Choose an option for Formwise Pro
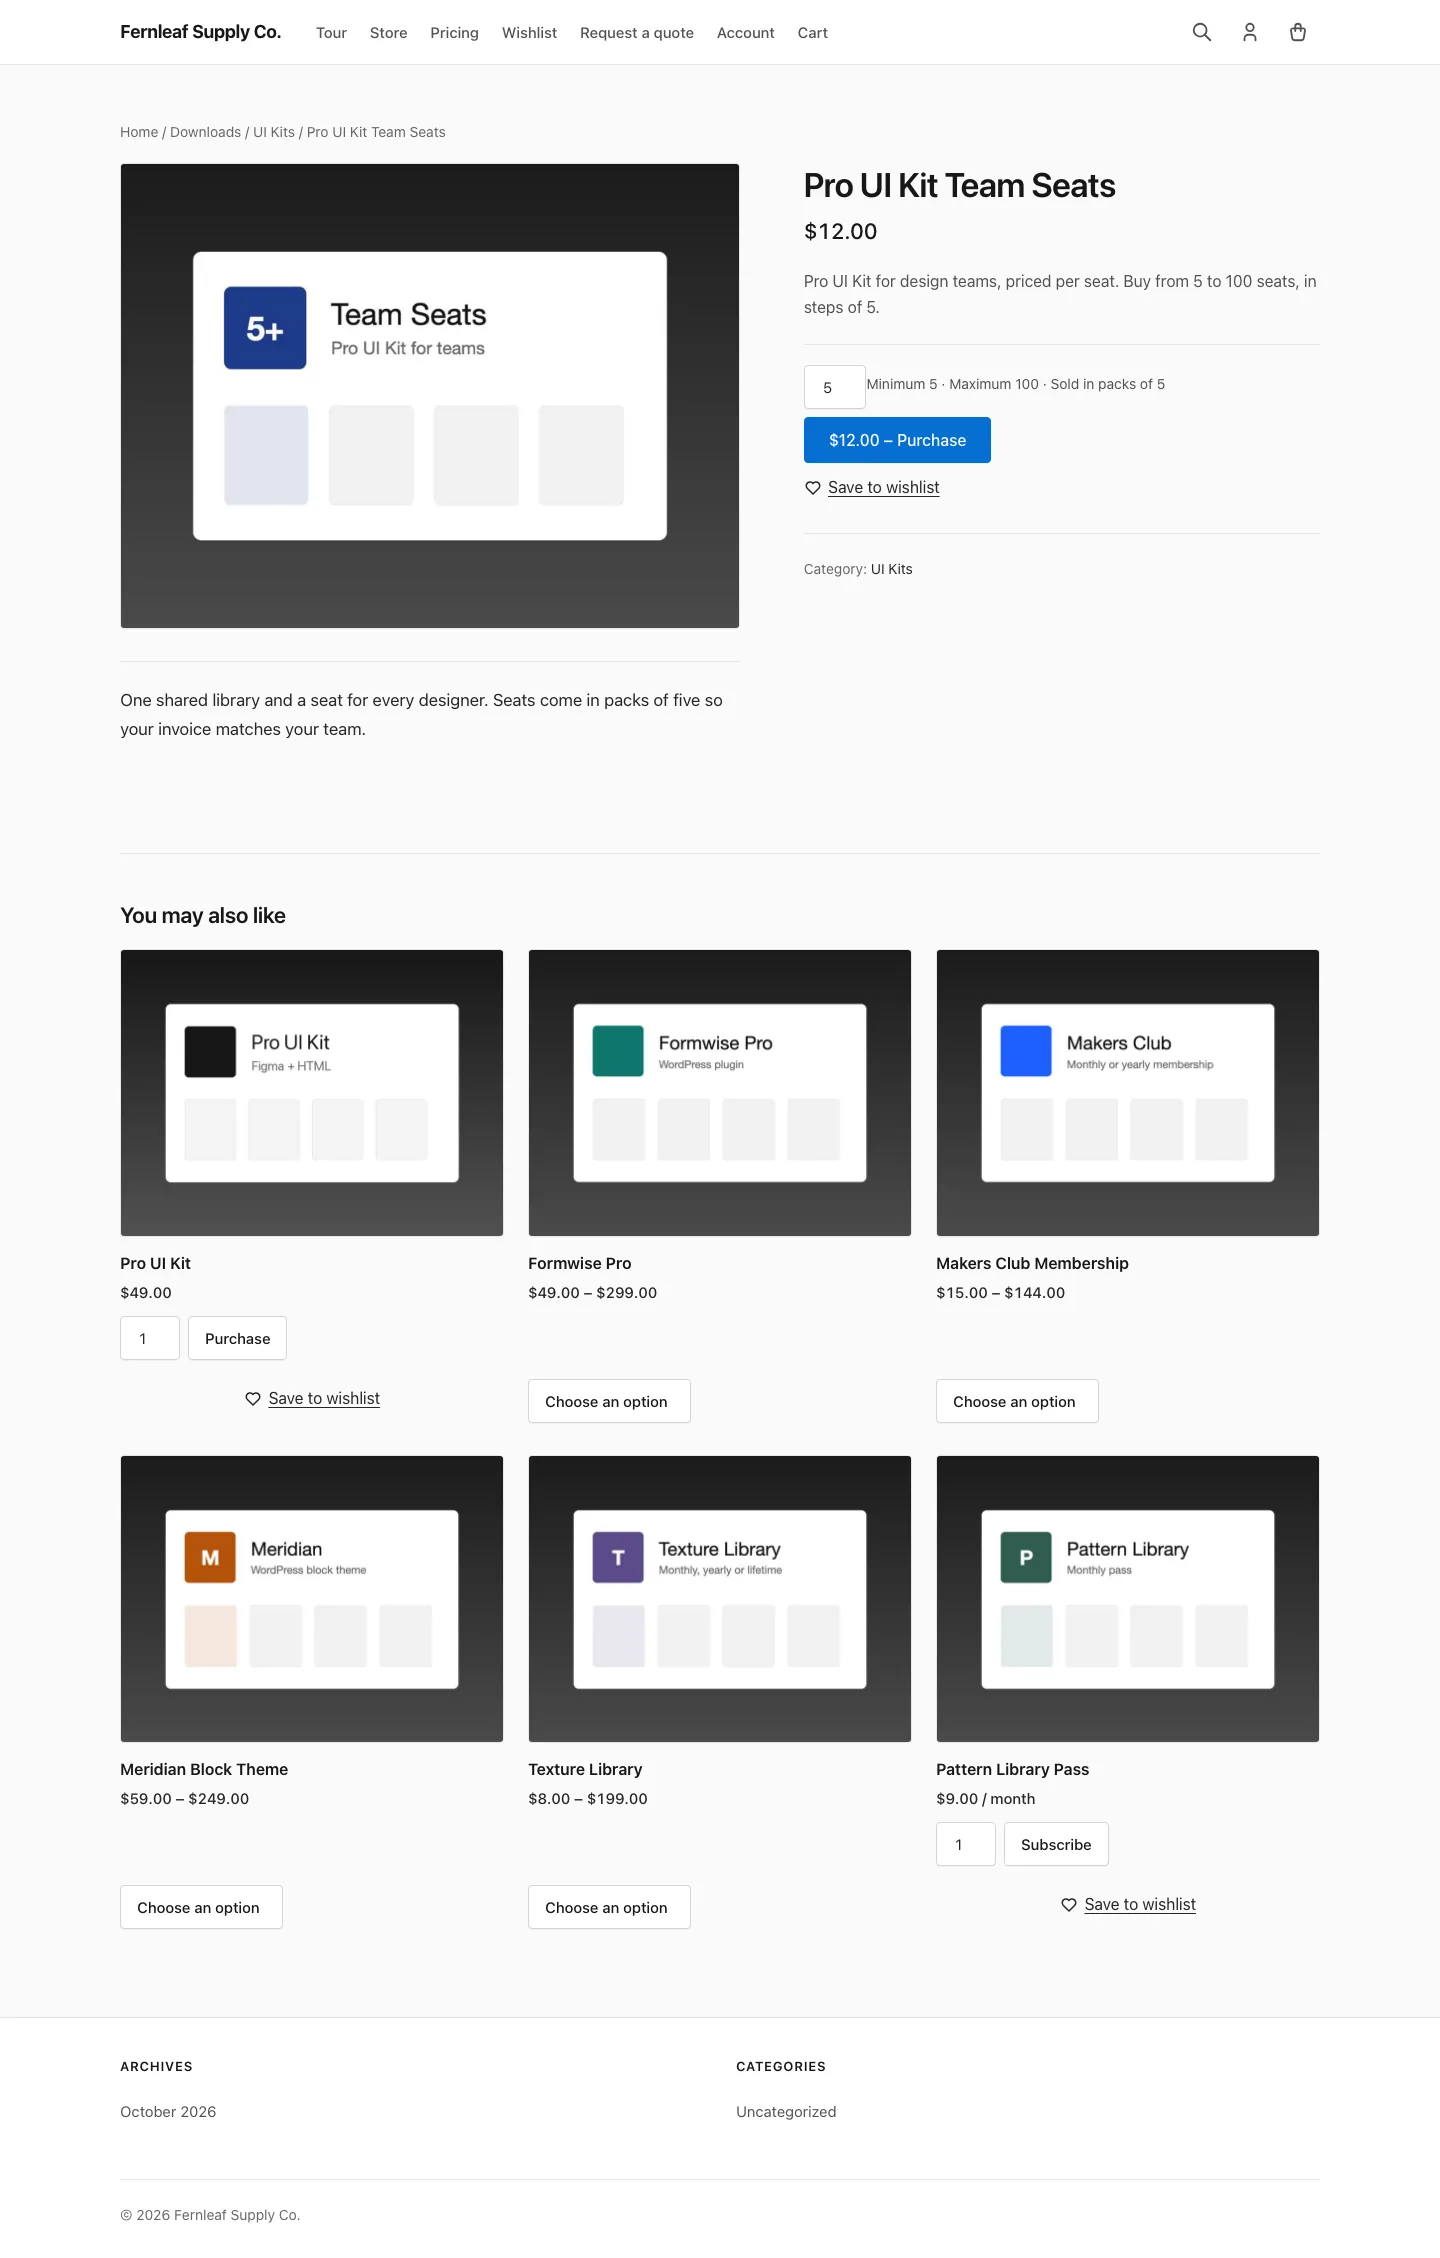1440x2258 pixels. [609, 1401]
